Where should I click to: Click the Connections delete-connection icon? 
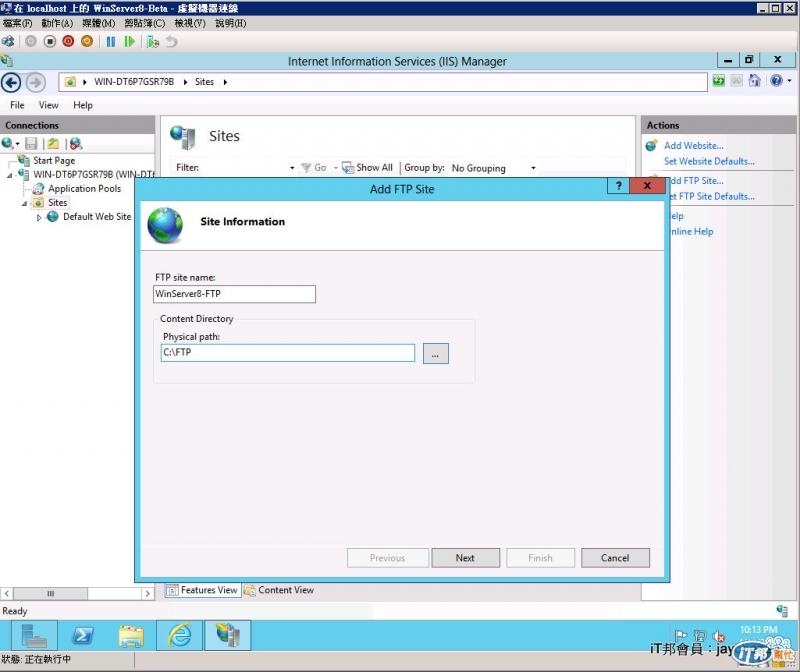click(76, 144)
